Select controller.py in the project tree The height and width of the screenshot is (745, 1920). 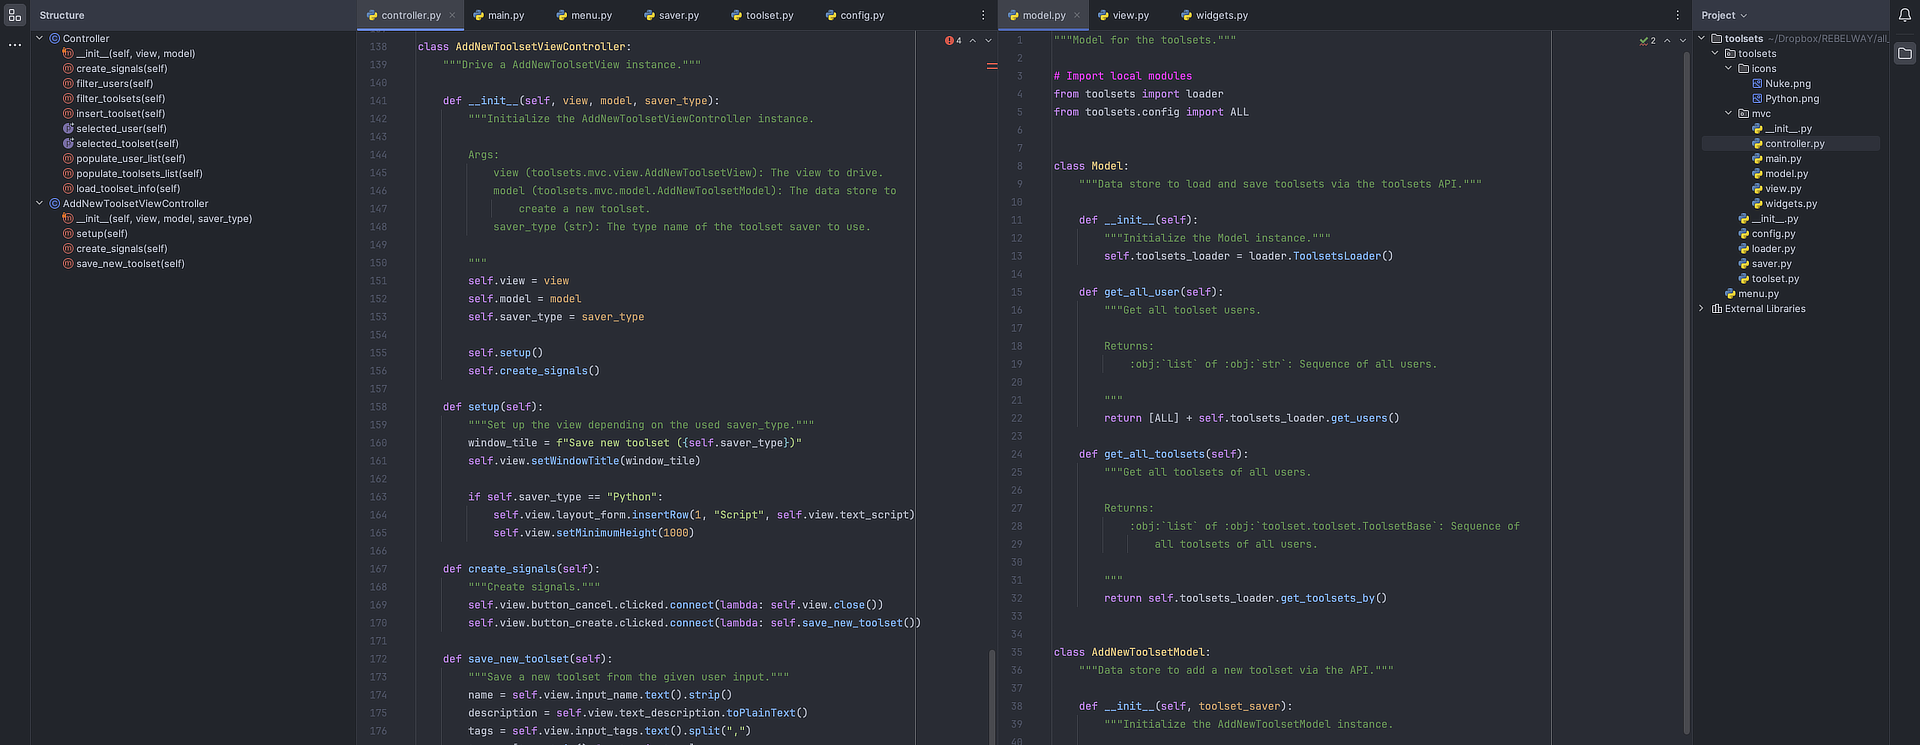click(1790, 144)
